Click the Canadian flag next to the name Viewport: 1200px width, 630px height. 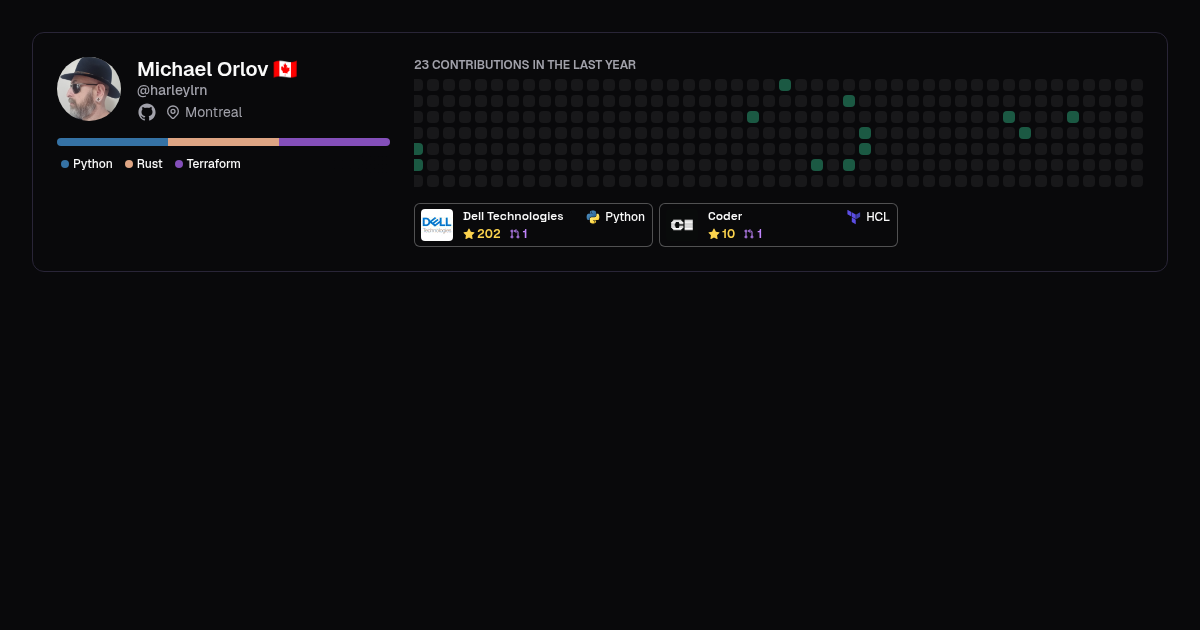[285, 69]
